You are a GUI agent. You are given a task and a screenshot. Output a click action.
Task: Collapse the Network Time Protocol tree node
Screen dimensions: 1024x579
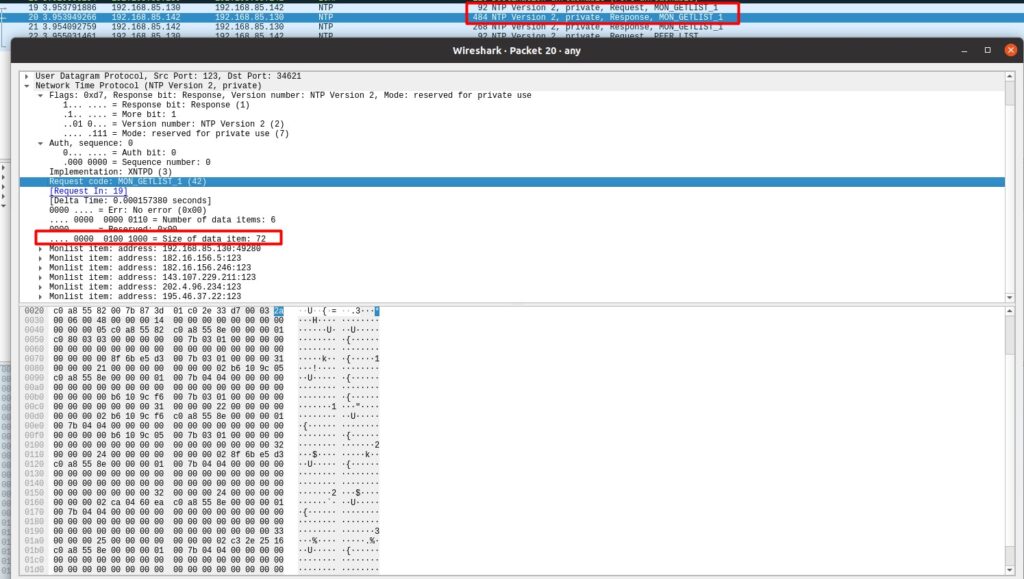click(x=27, y=86)
